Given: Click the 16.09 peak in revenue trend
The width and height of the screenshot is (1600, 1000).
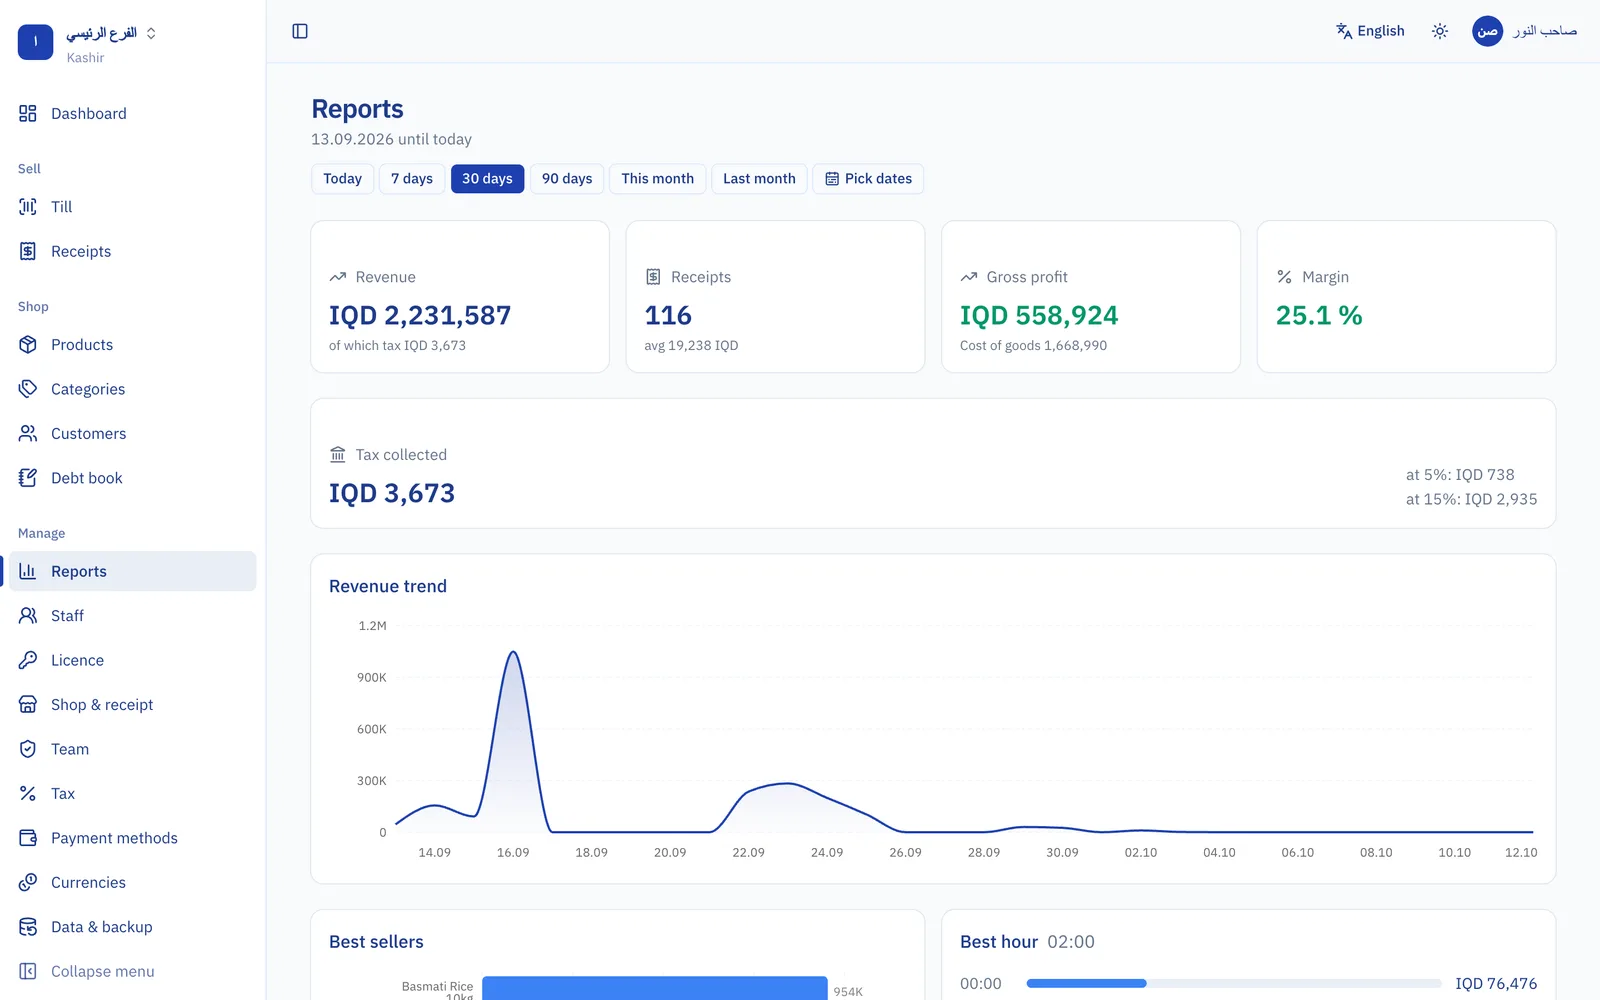Looking at the screenshot, I should (x=513, y=653).
